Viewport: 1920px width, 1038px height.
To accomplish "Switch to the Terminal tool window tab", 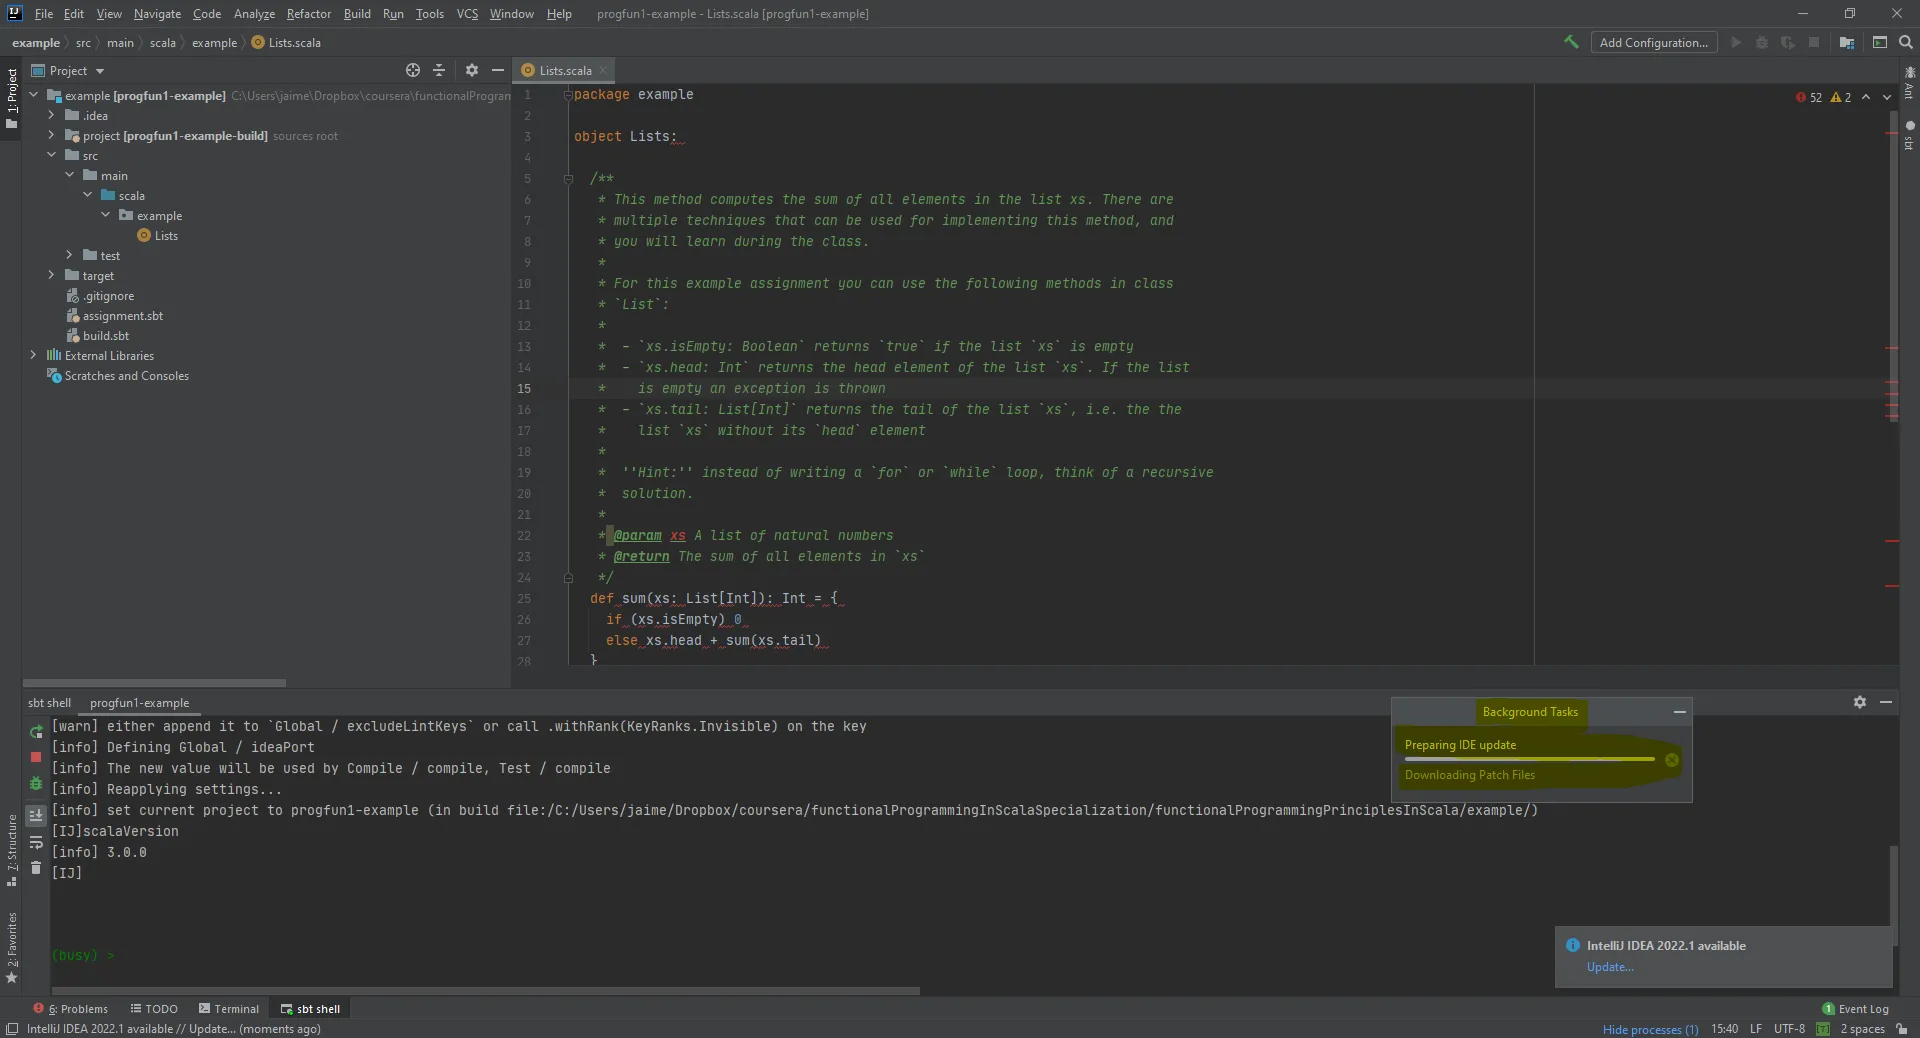I will (x=229, y=1009).
